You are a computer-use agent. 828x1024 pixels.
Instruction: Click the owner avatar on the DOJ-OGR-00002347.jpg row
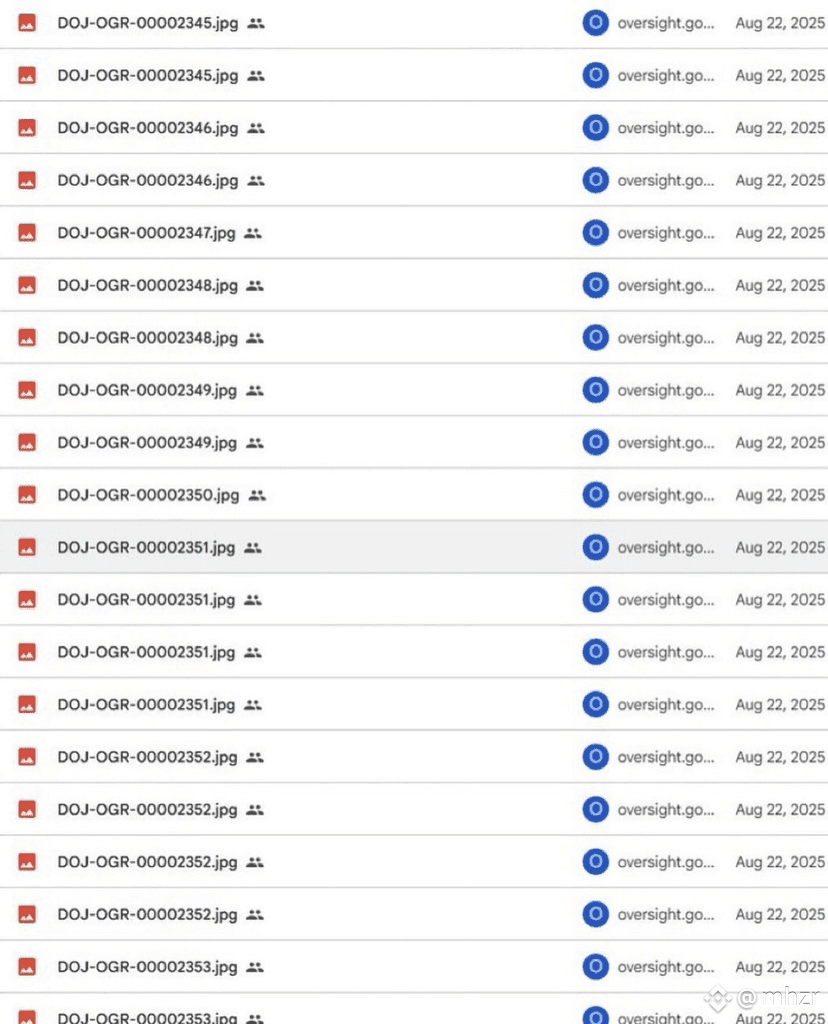(x=595, y=233)
